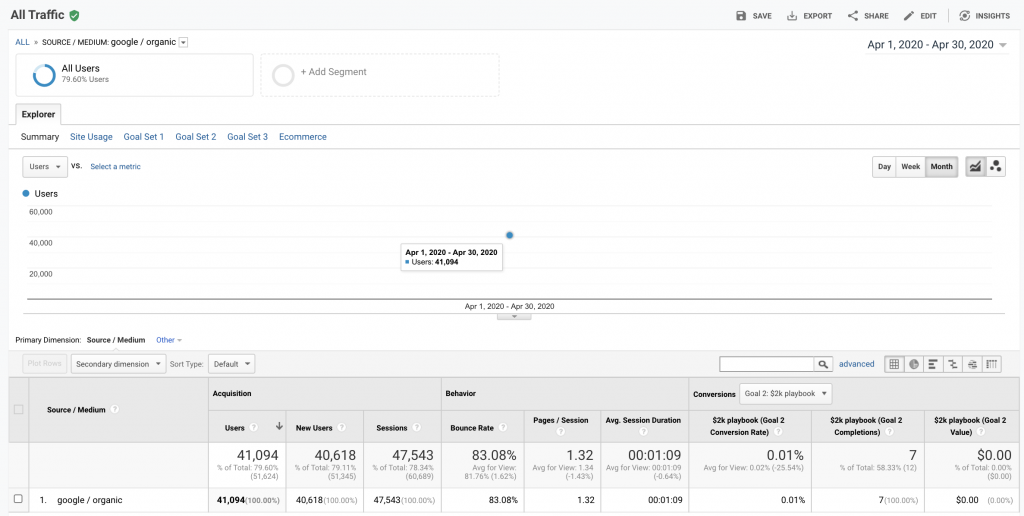Set chart granularity to Month

tap(941, 167)
